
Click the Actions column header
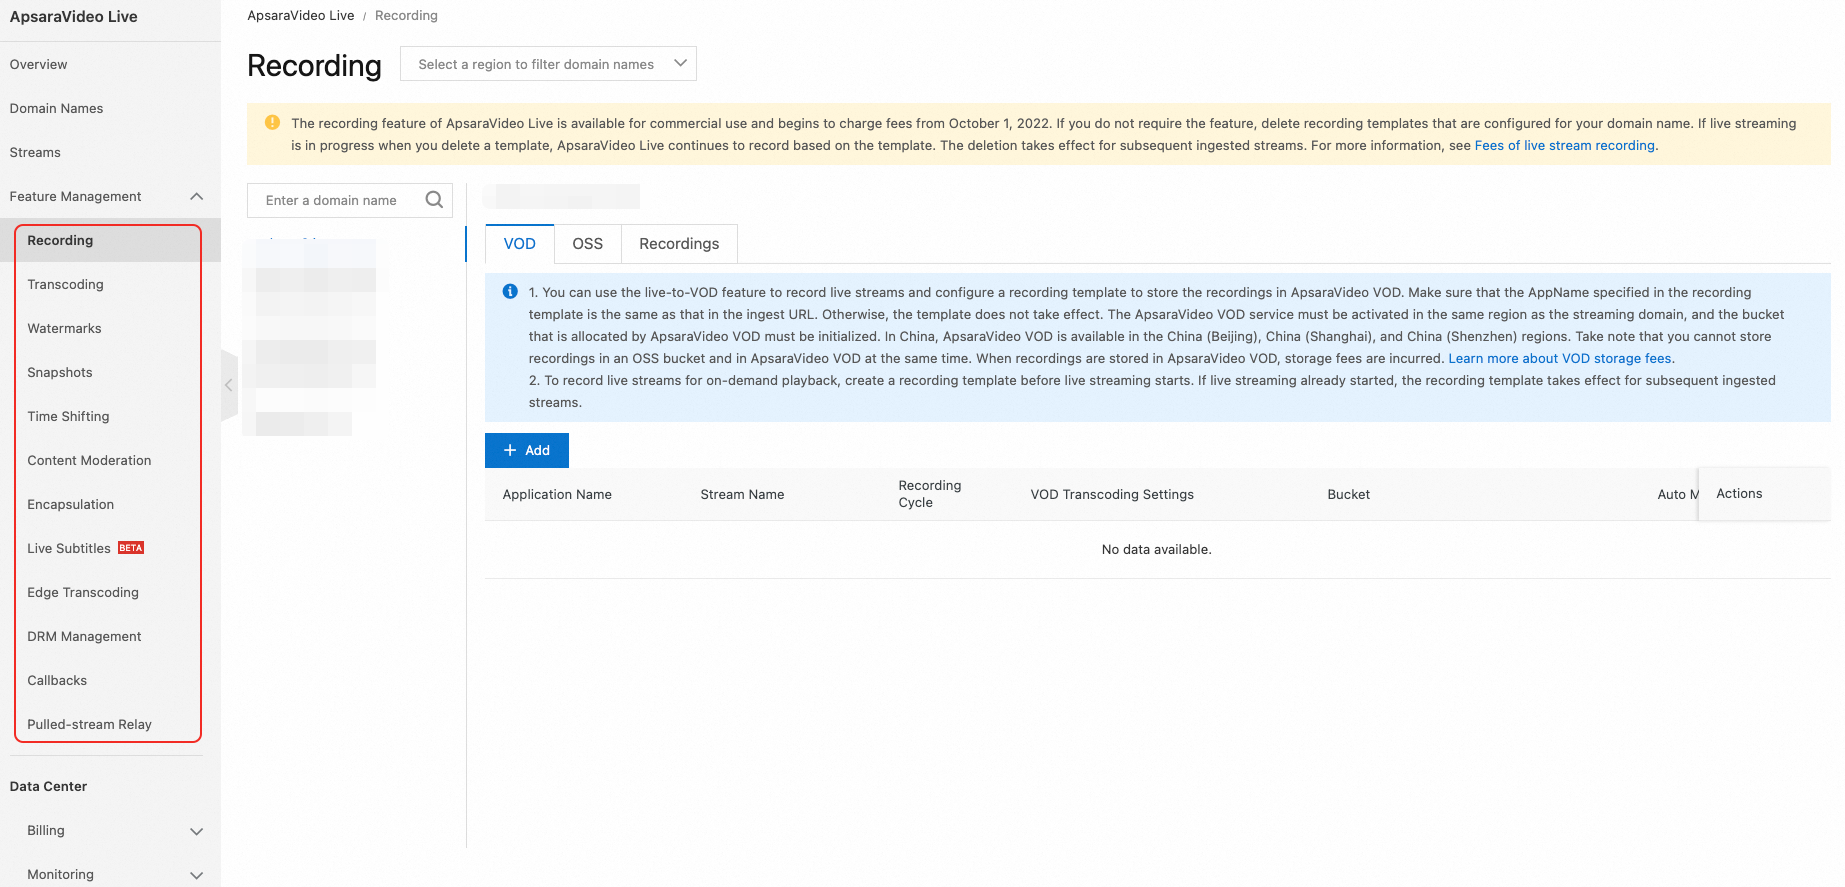click(1739, 493)
